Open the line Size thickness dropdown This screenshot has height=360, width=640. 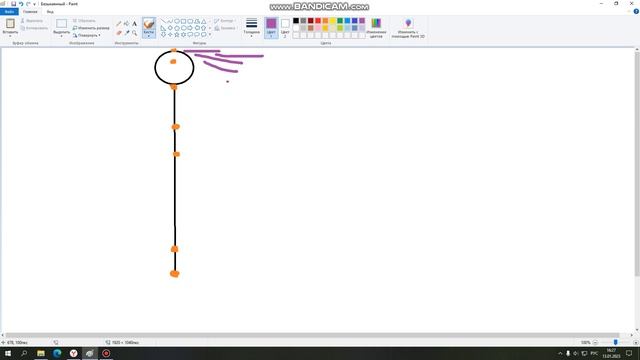tap(251, 28)
